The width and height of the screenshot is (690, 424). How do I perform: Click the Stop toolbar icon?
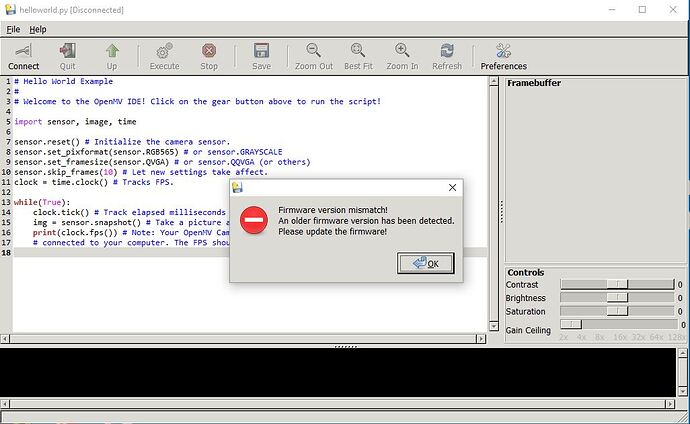point(209,51)
